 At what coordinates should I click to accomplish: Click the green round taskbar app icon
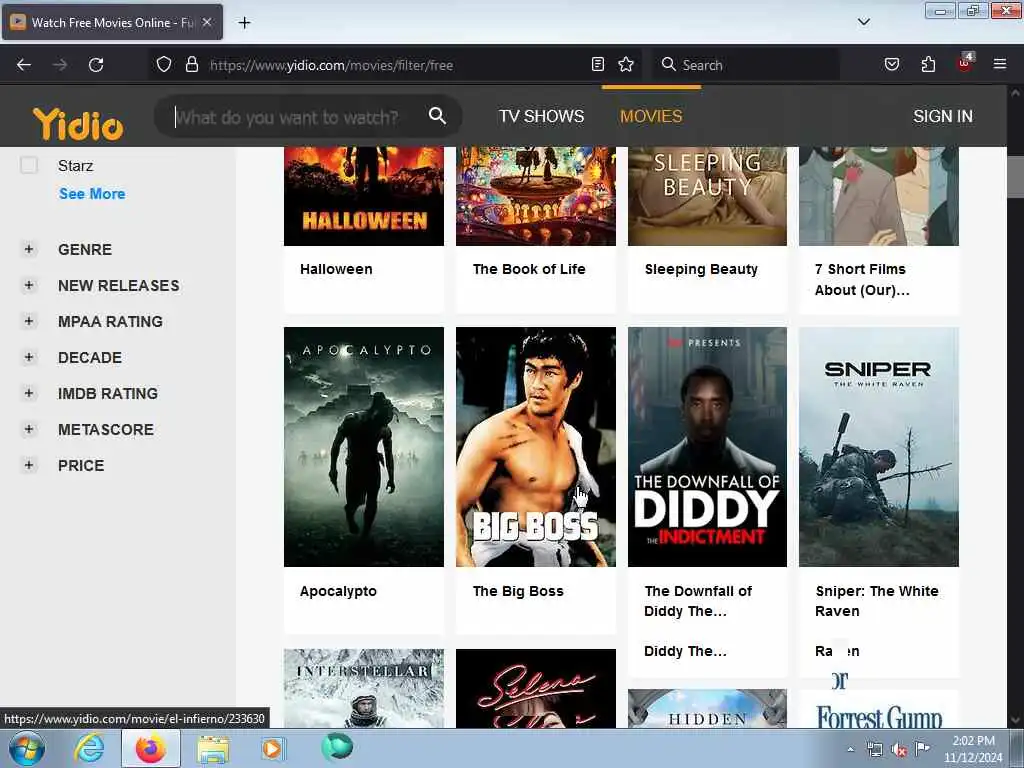tap(337, 747)
